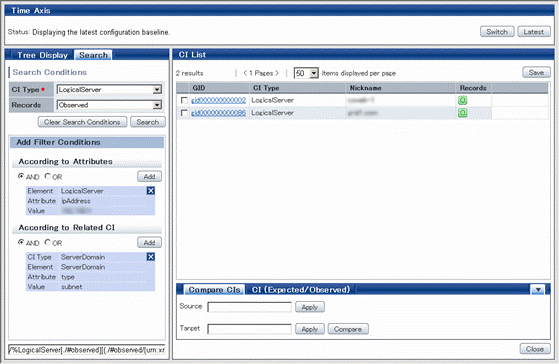Click the '2 results' text

click(x=189, y=73)
